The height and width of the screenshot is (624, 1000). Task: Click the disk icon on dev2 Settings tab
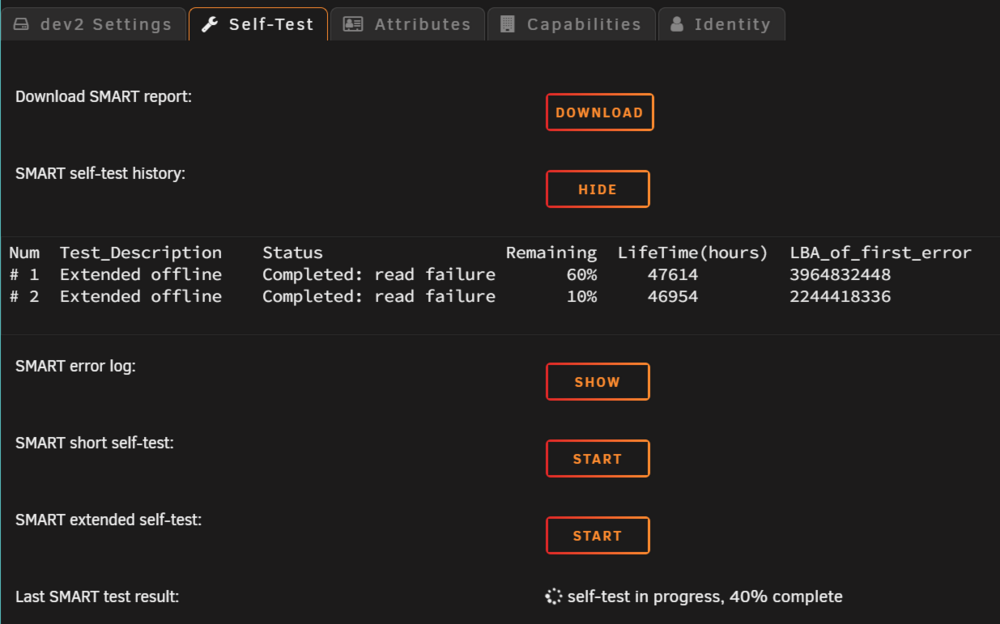point(21,24)
